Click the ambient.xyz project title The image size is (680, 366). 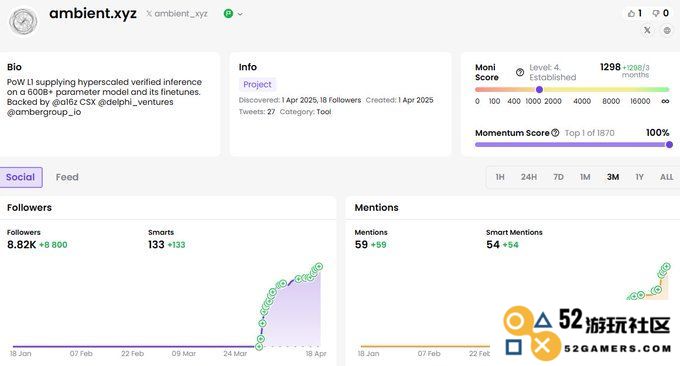point(93,13)
